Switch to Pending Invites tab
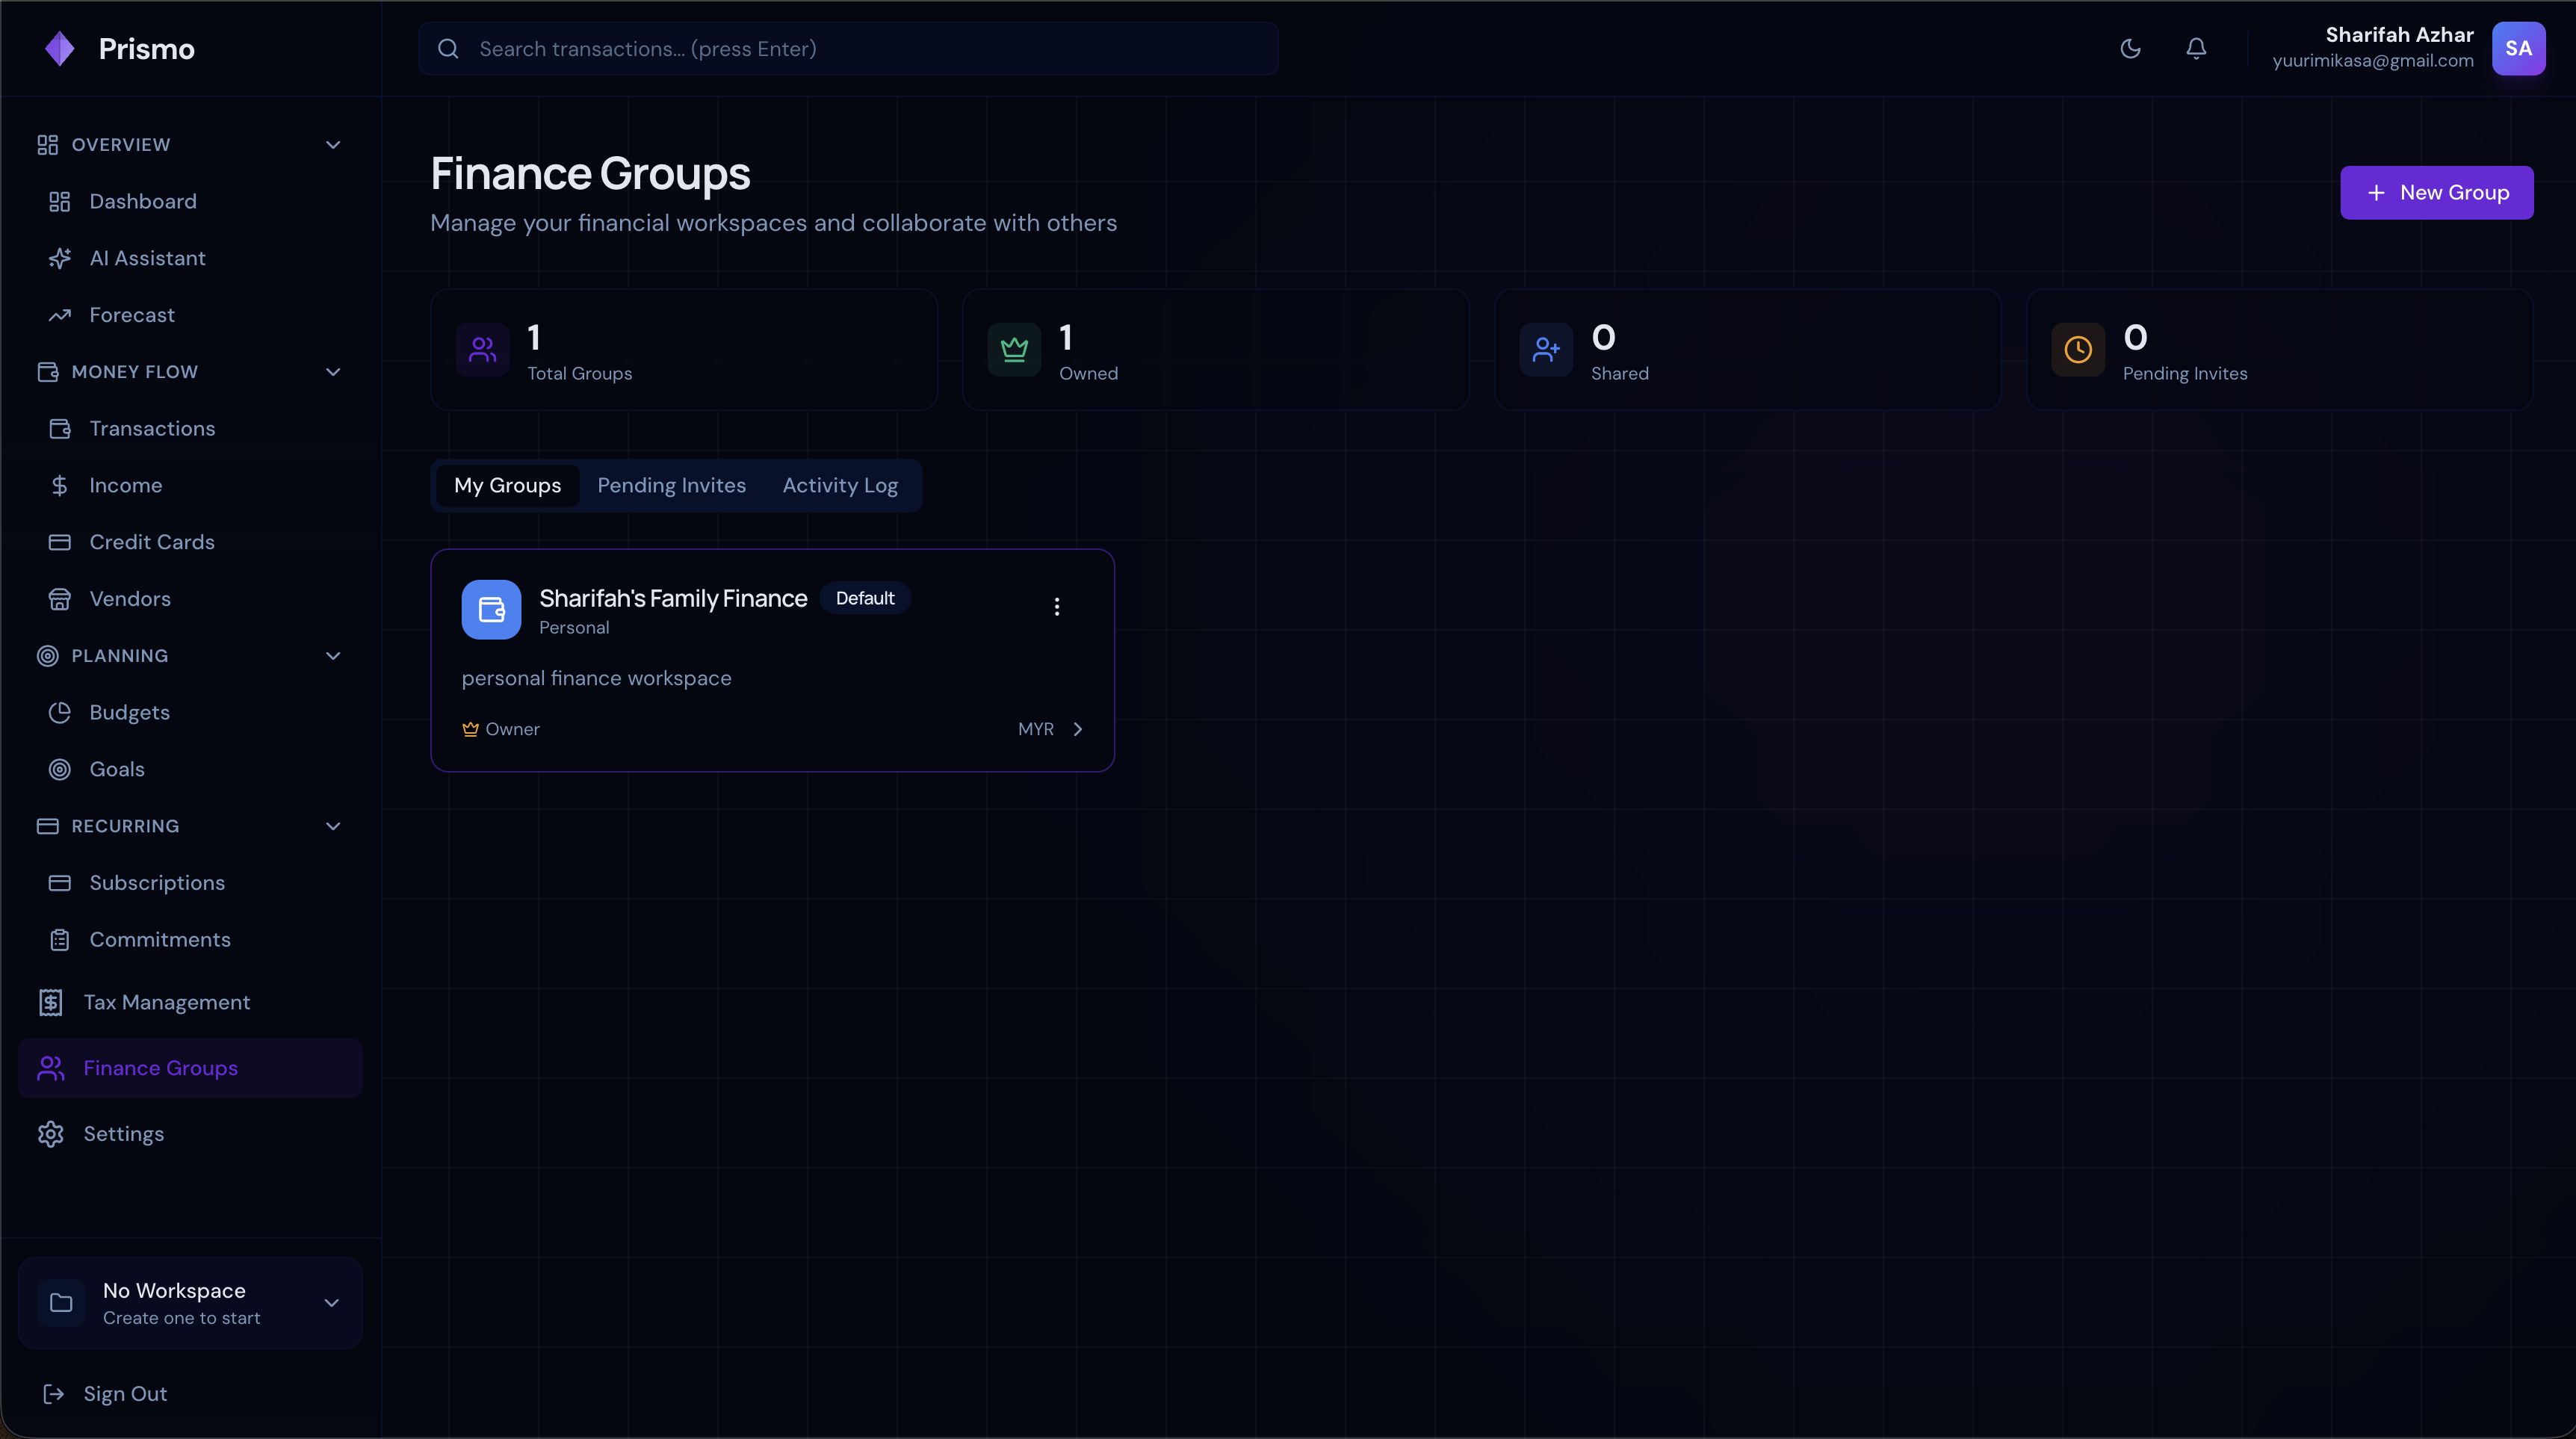This screenshot has height=1439, width=2576. pos(671,485)
